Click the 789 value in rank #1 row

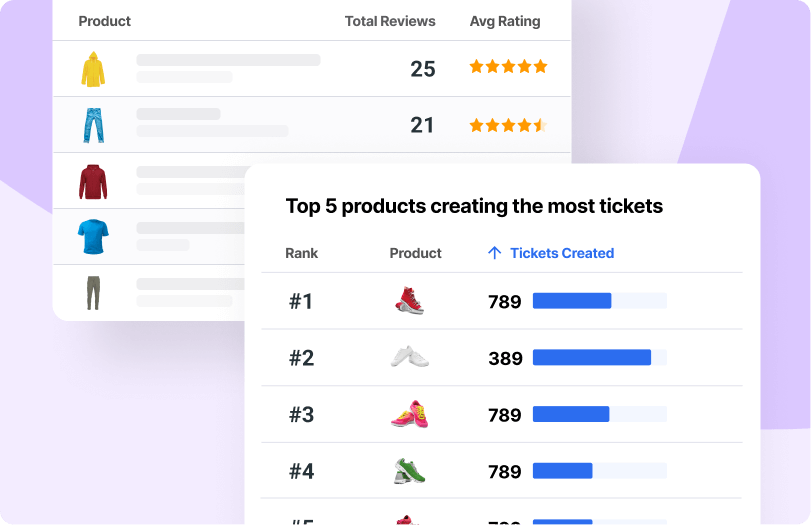505,302
